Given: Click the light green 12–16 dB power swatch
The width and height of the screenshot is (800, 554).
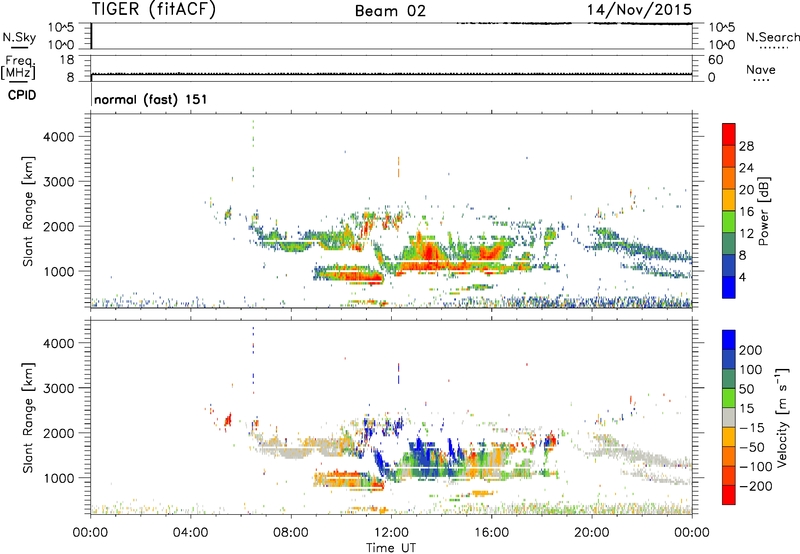Looking at the screenshot, I should [x=729, y=222].
